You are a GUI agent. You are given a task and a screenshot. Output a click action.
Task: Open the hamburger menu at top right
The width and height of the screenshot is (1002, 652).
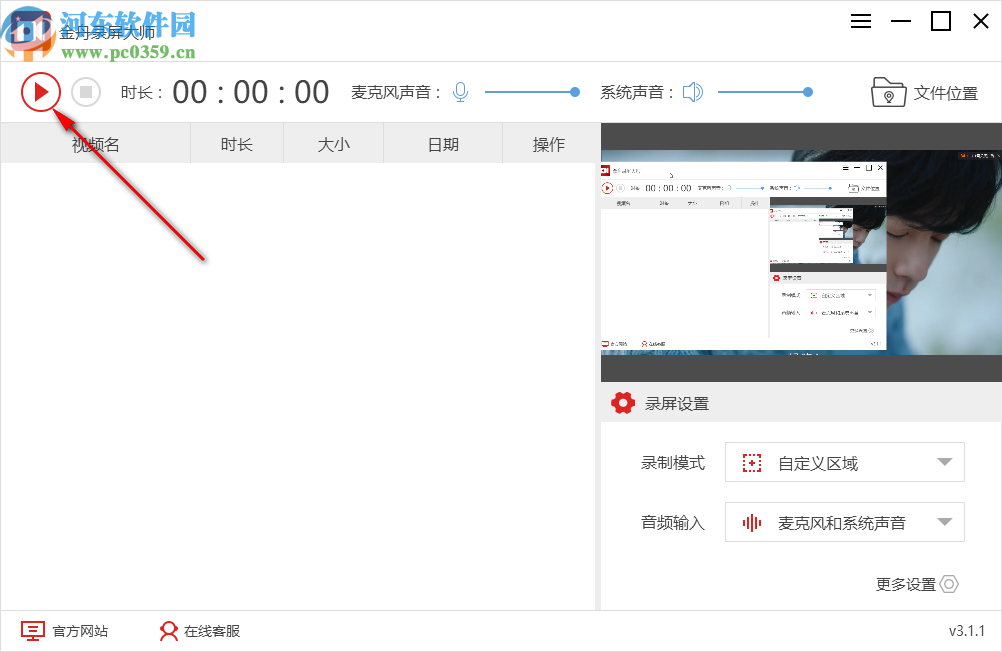[861, 20]
